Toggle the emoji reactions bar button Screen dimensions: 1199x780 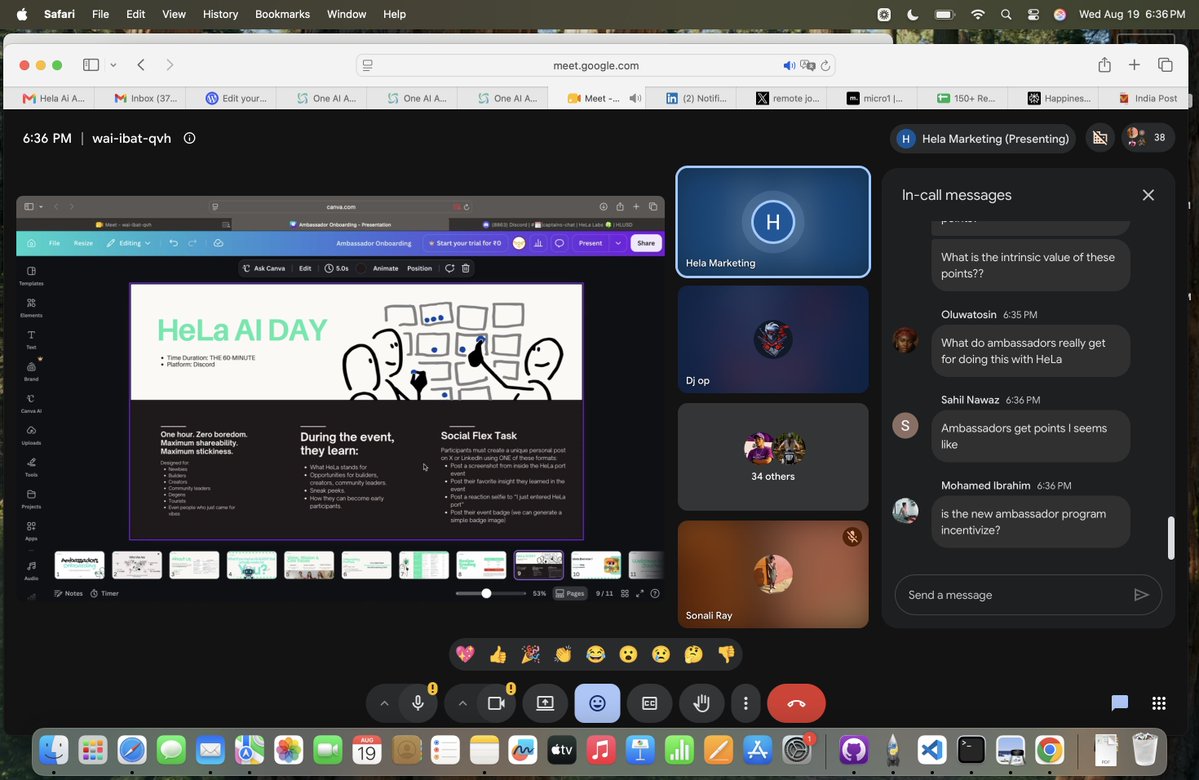(x=597, y=704)
